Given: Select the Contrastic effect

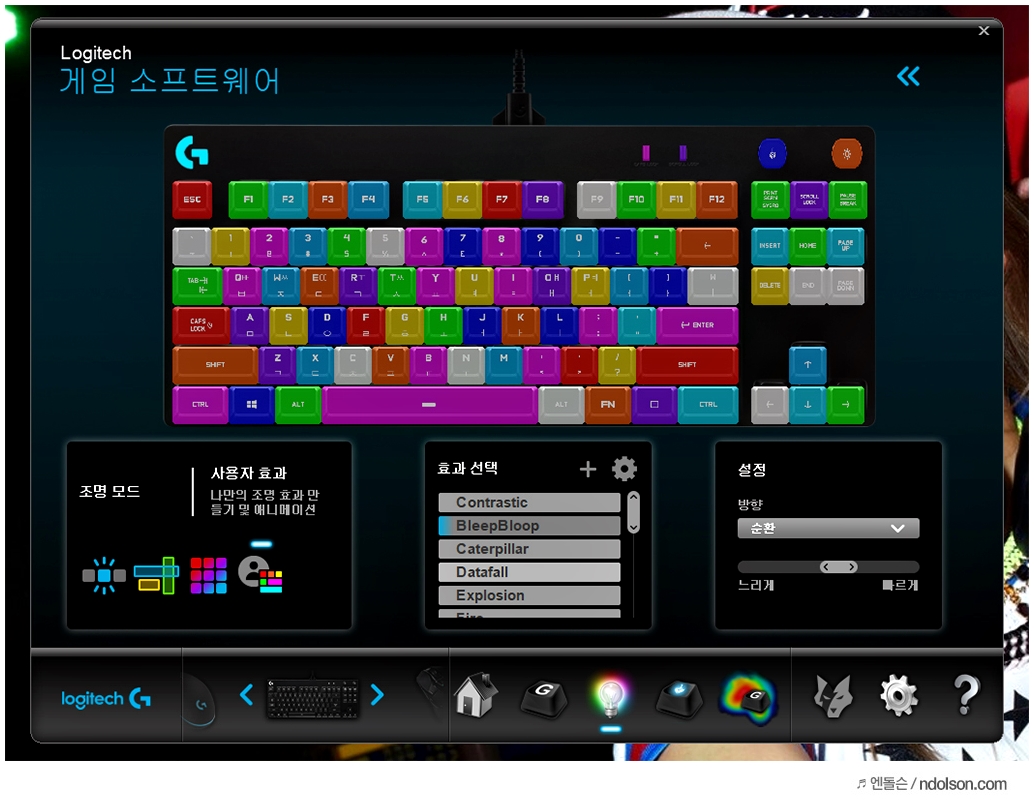Looking at the screenshot, I should click(529, 502).
